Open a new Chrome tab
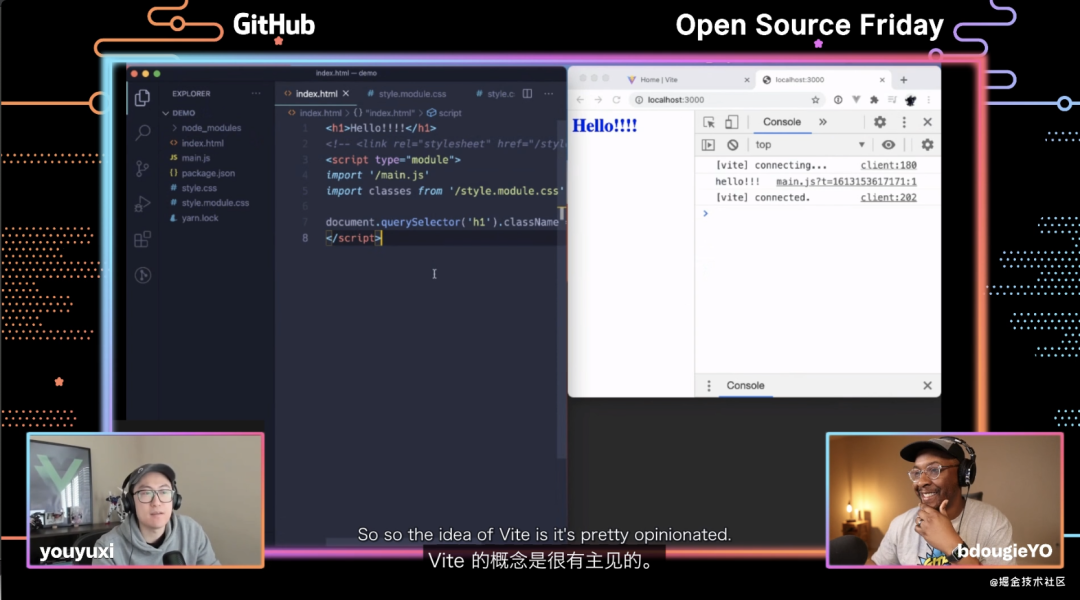This screenshot has height=600, width=1080. coord(904,79)
